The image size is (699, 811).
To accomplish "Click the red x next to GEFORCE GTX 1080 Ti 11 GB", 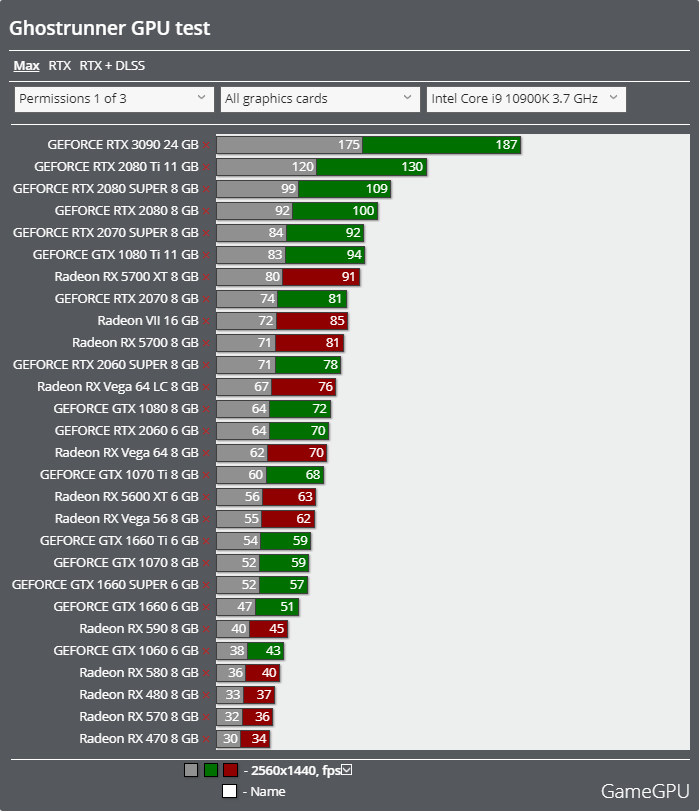I will (x=206, y=255).
